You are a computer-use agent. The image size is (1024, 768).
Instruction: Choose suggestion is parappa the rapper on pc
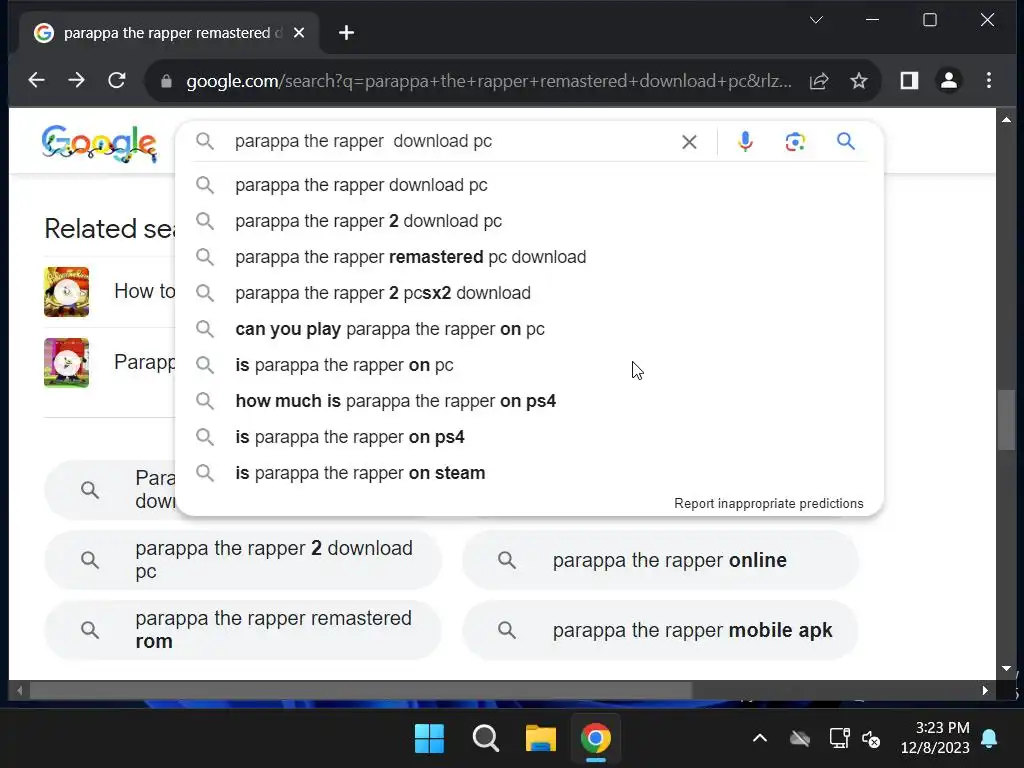[x=530, y=364]
